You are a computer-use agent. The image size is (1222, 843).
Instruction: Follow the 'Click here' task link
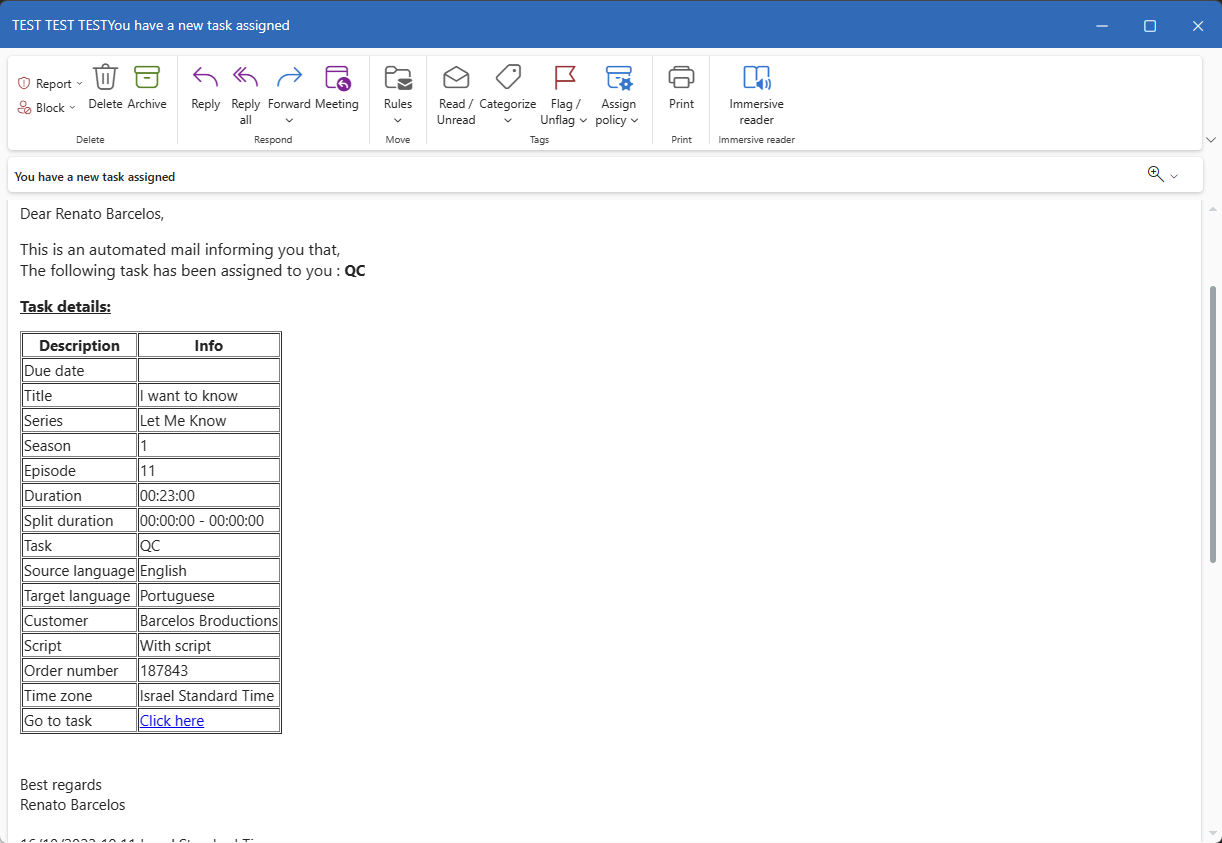[x=172, y=721]
